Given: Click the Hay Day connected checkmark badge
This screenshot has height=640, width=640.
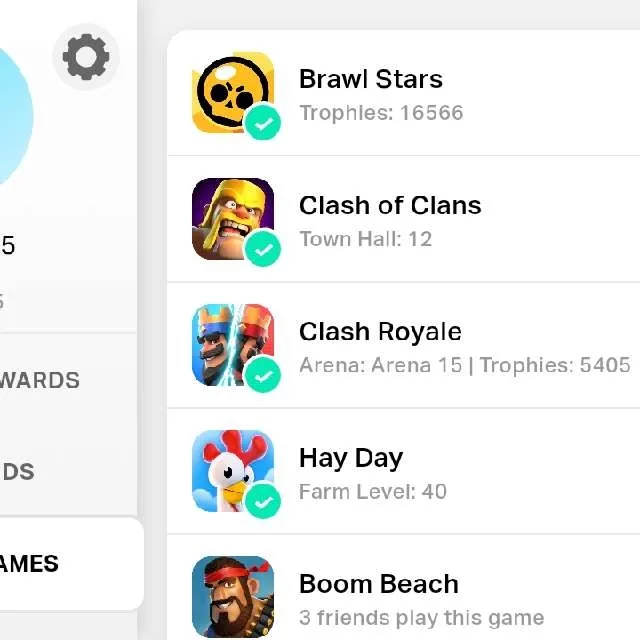Looking at the screenshot, I should pos(263,501).
